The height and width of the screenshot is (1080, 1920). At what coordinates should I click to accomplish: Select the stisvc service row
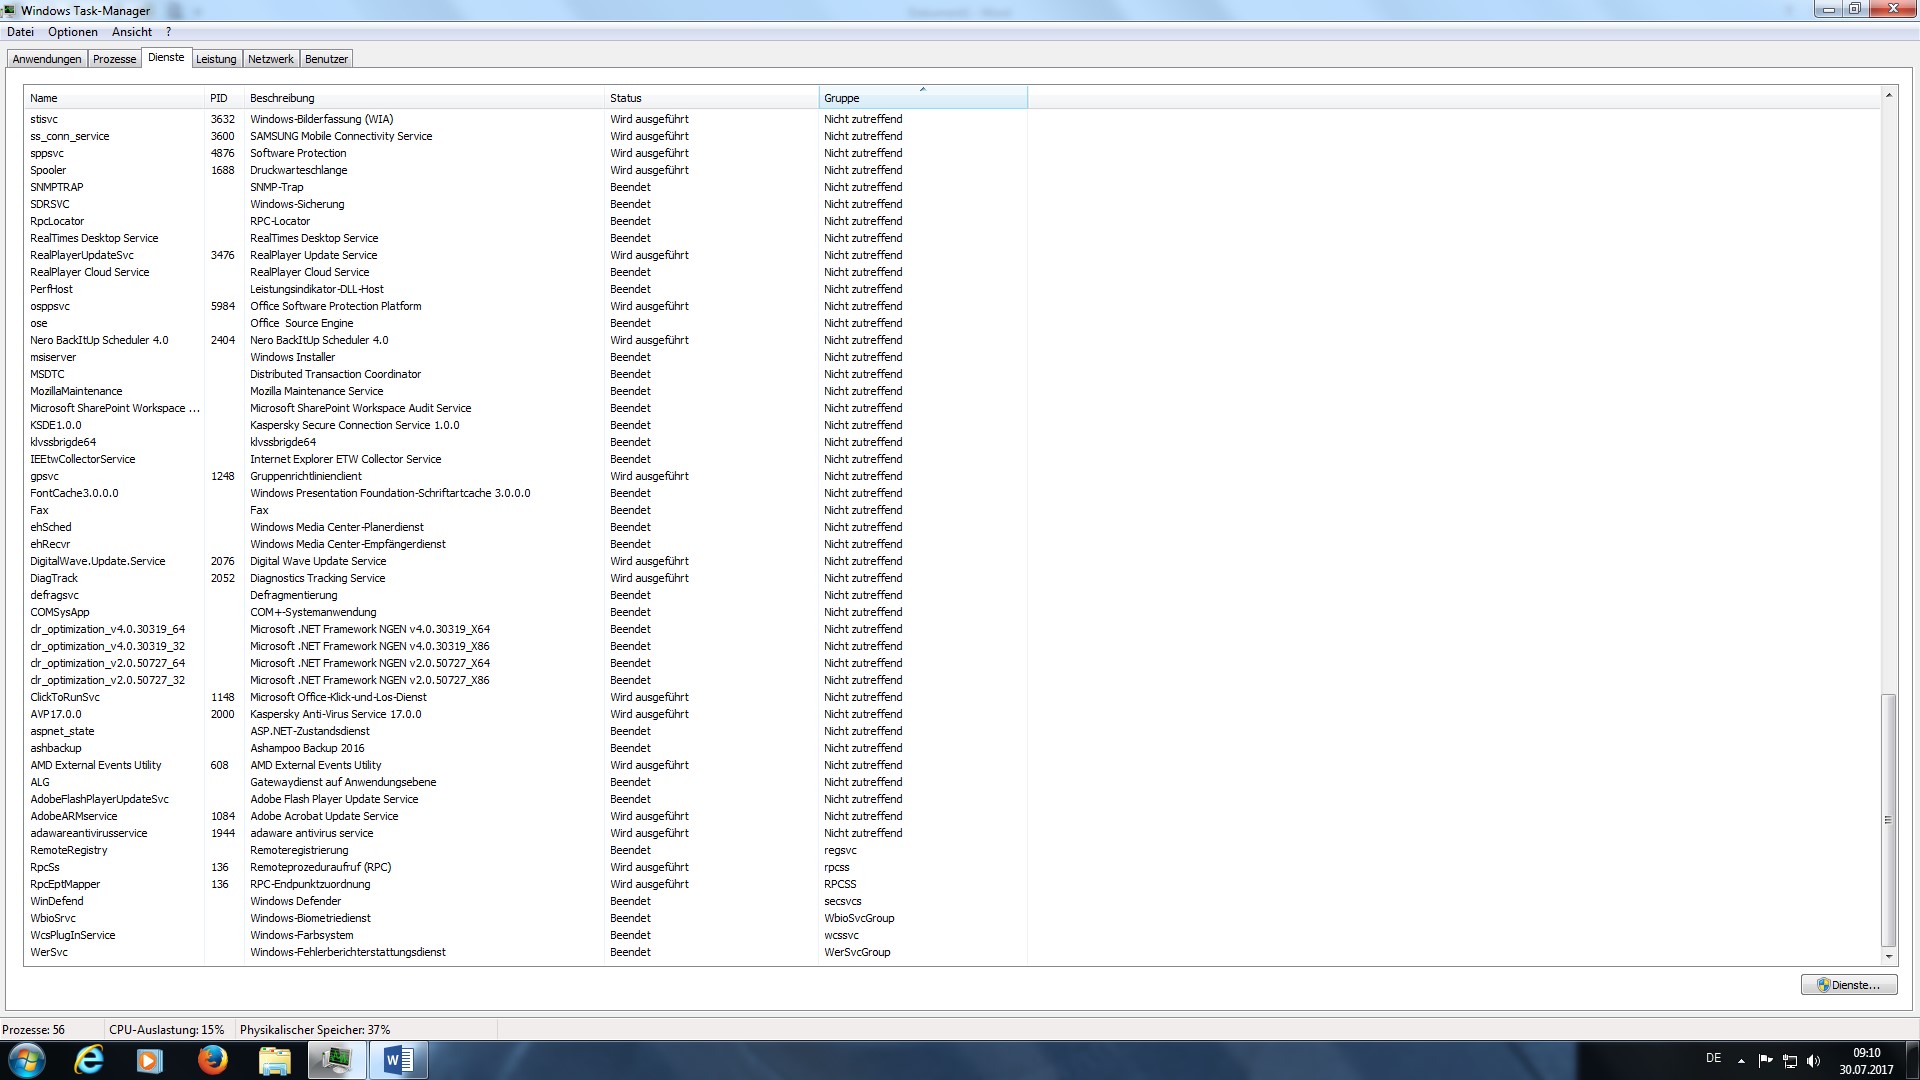525,119
